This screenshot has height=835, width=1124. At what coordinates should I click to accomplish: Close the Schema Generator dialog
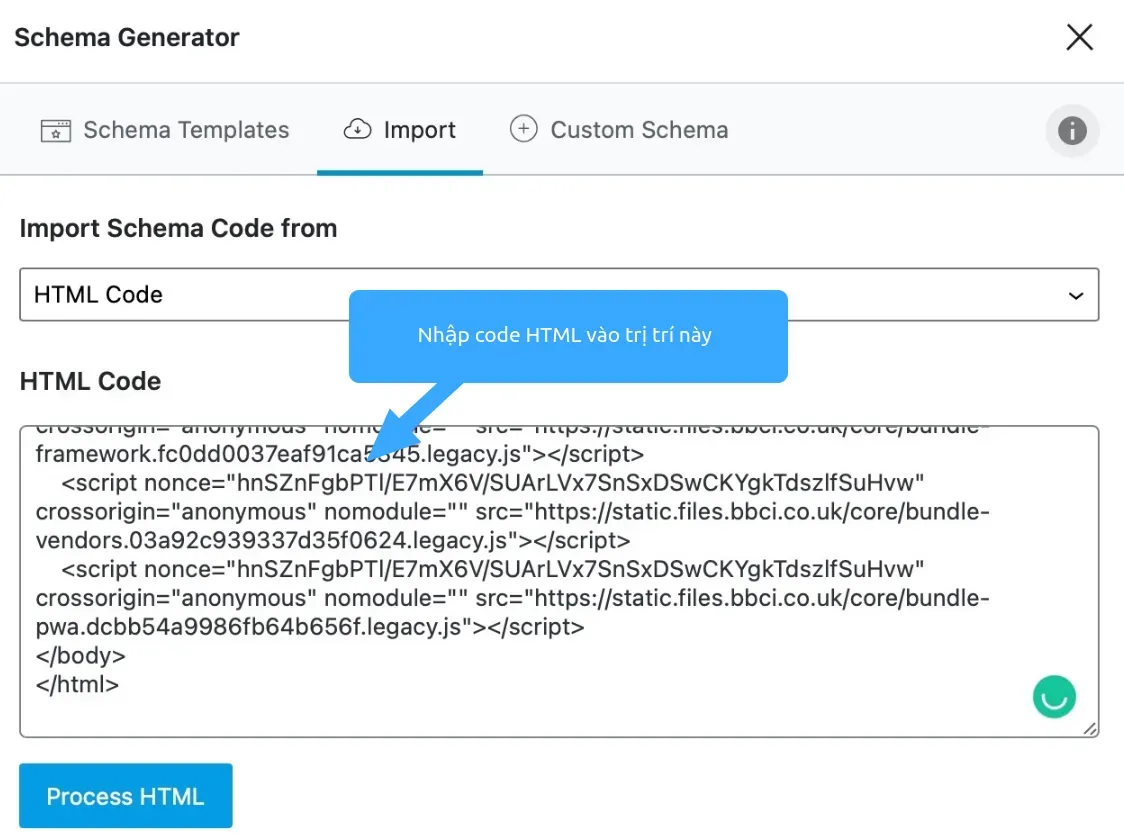coord(1079,37)
